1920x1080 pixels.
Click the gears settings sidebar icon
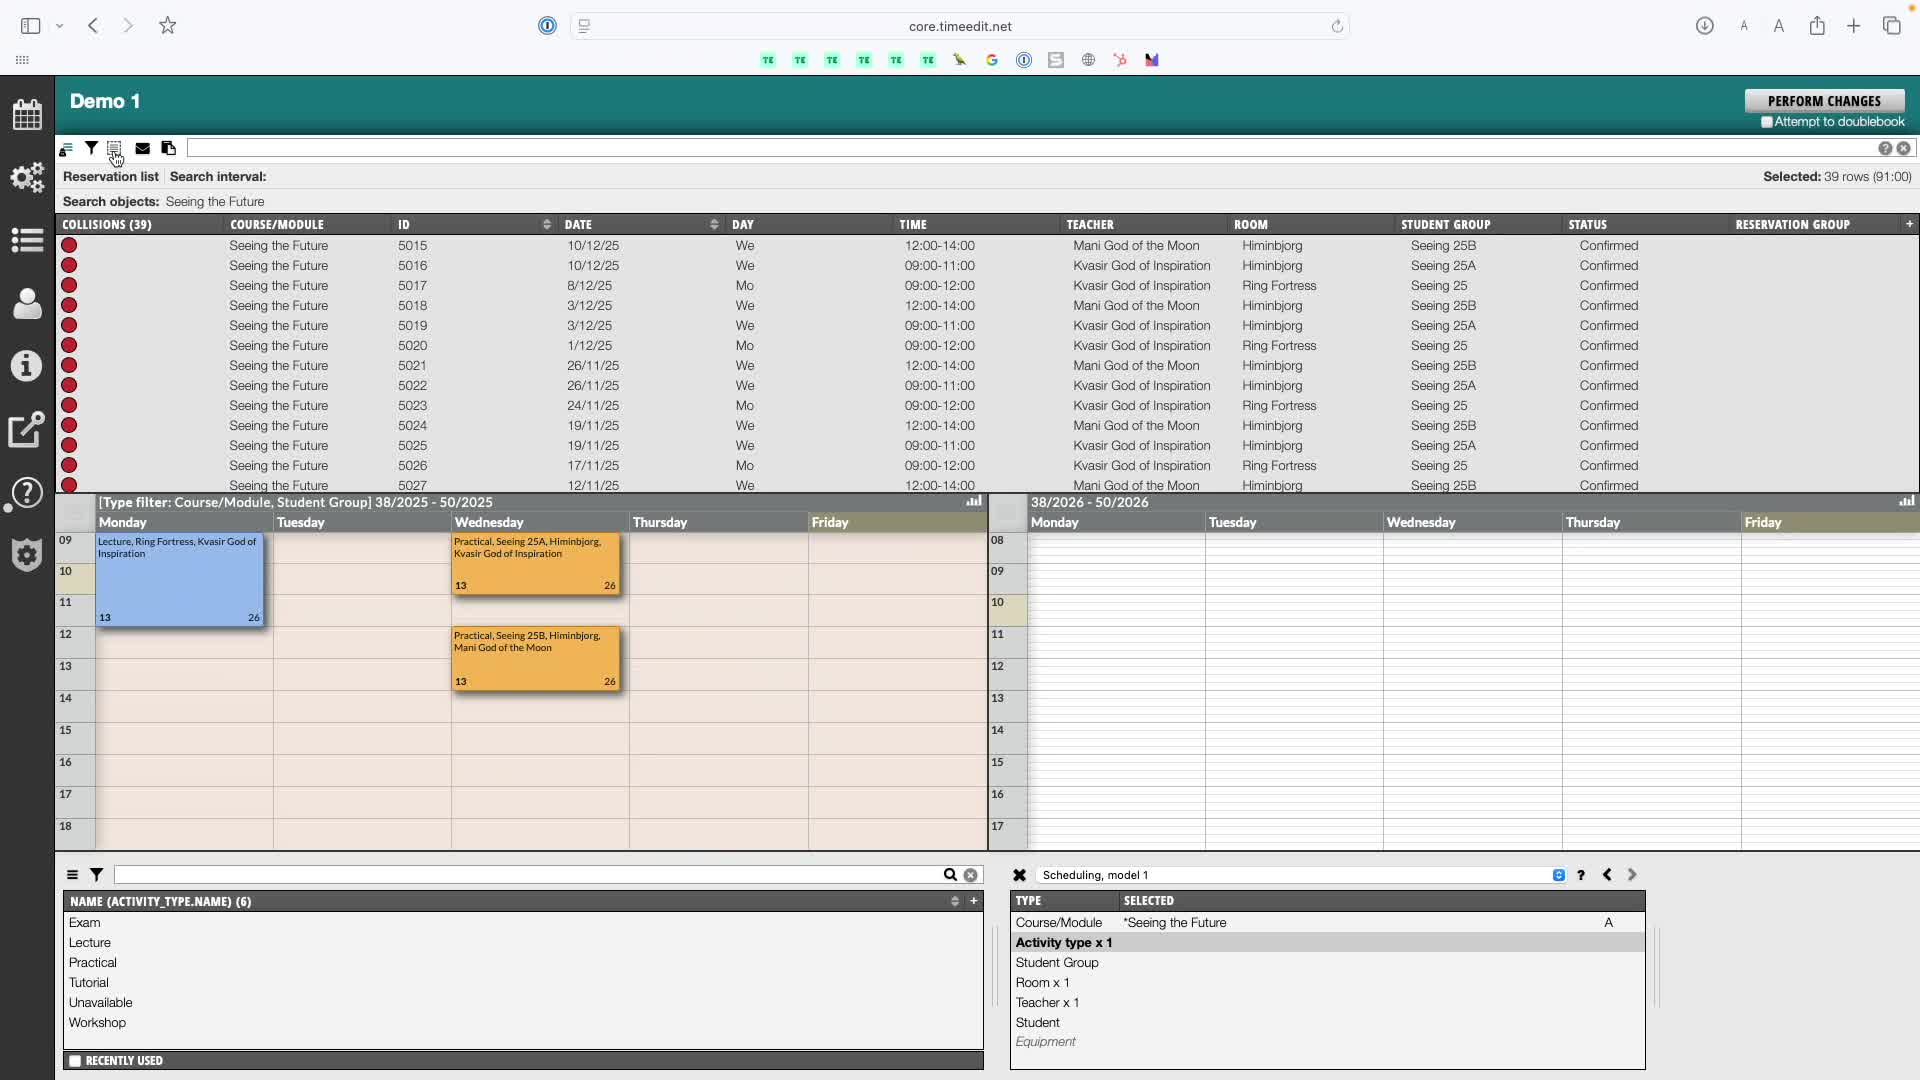(27, 178)
